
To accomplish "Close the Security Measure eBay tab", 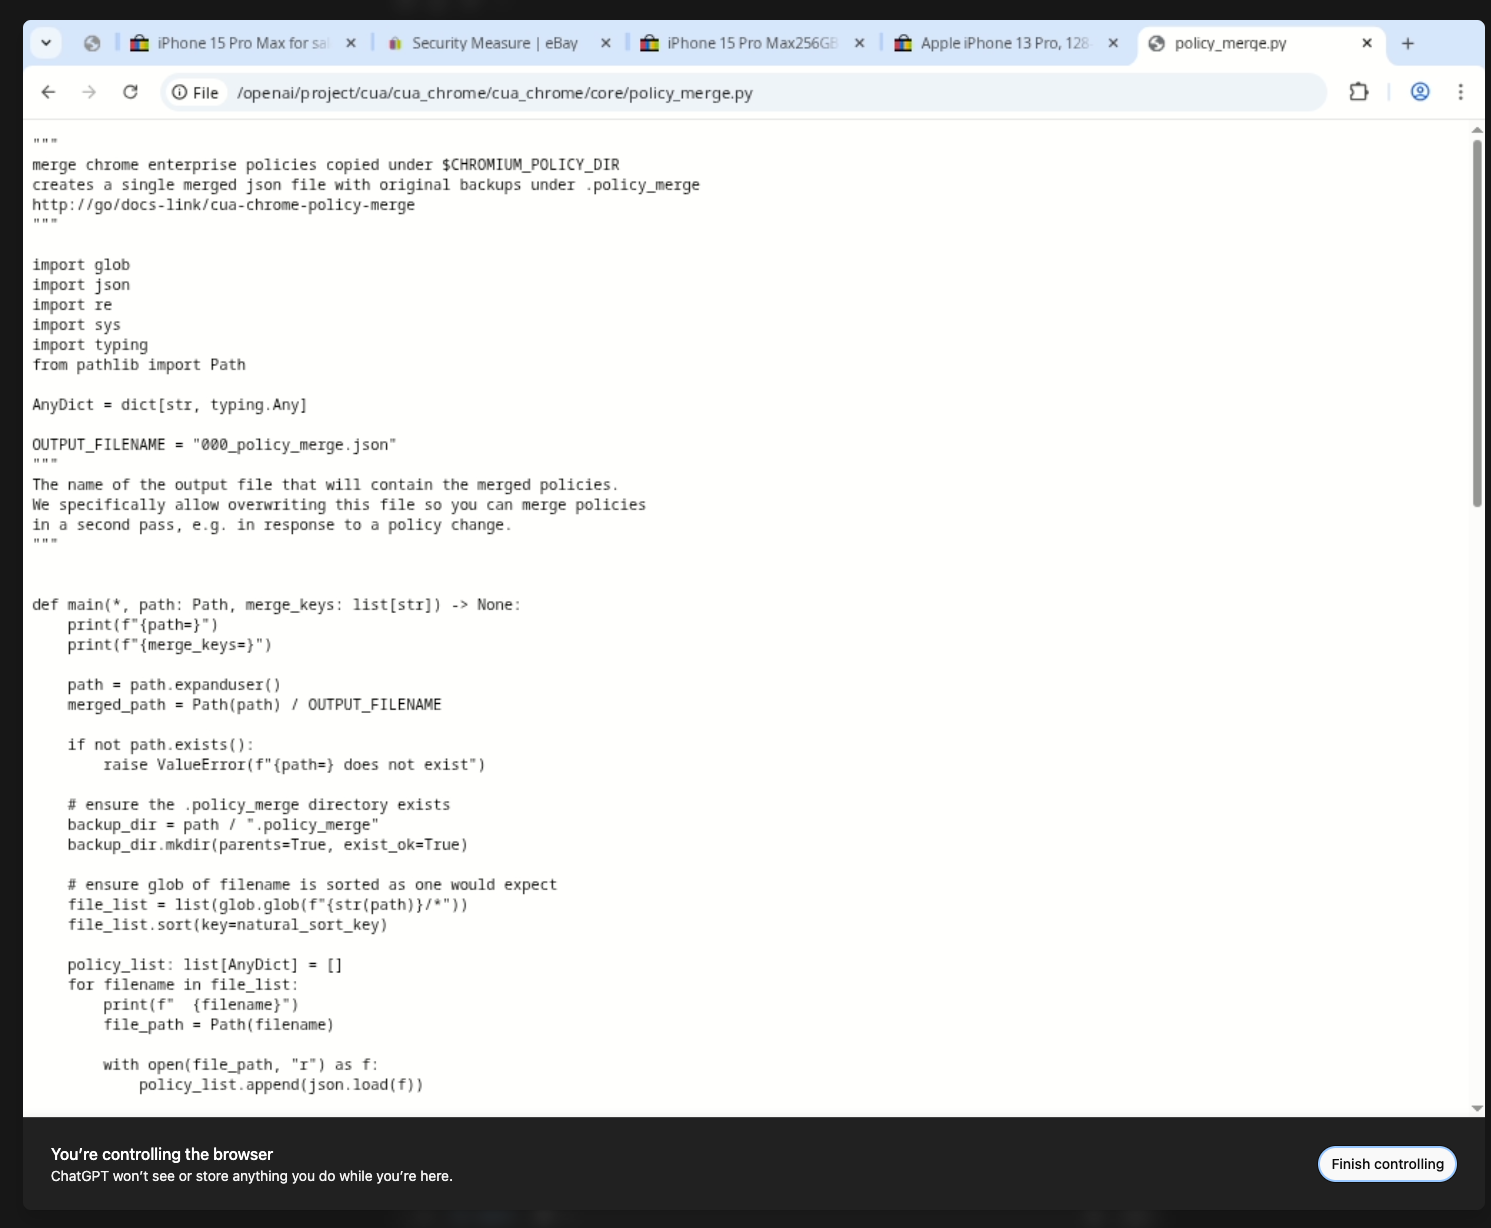I will point(606,43).
